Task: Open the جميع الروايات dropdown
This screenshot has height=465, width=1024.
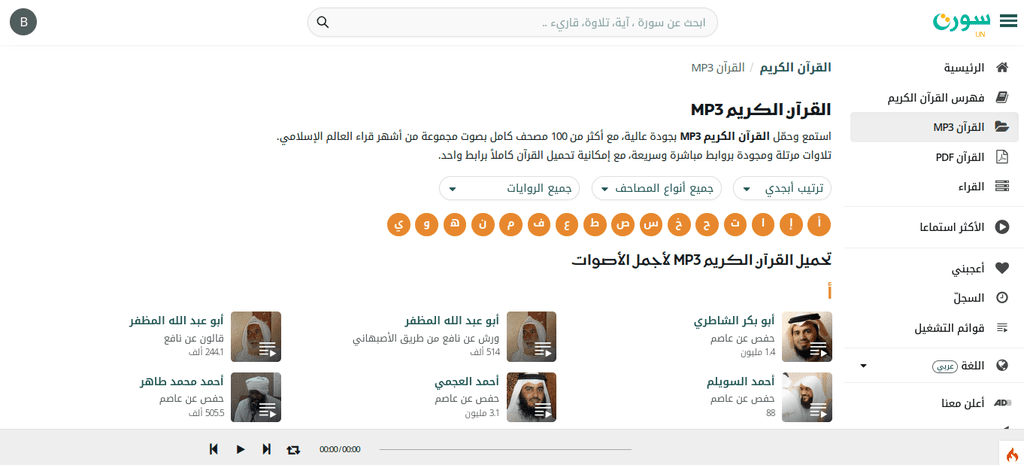Action: pos(510,189)
